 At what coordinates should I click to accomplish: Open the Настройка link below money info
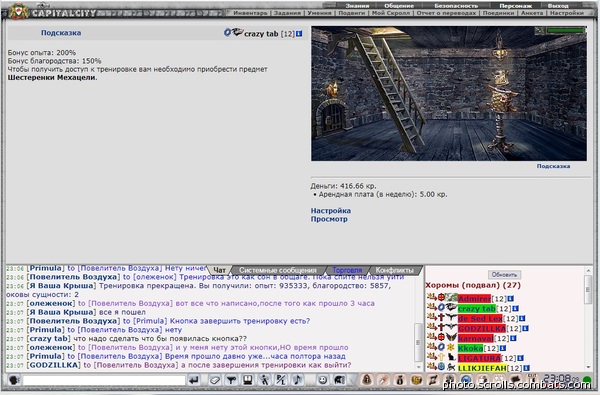(331, 211)
